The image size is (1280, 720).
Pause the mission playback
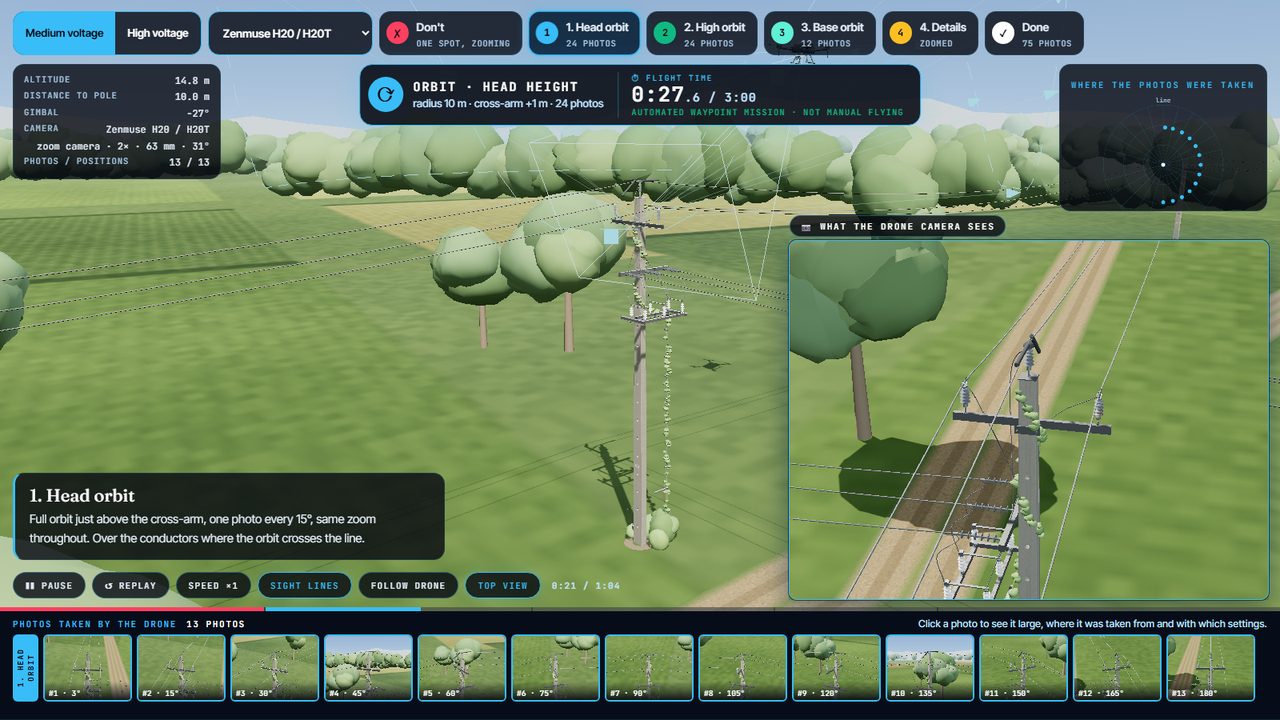(x=49, y=585)
